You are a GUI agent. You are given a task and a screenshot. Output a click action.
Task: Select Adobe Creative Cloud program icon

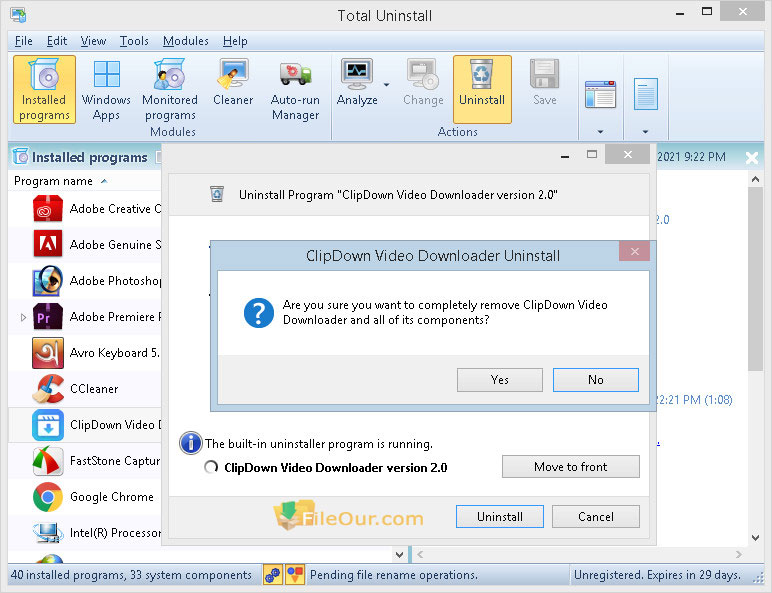tap(48, 209)
